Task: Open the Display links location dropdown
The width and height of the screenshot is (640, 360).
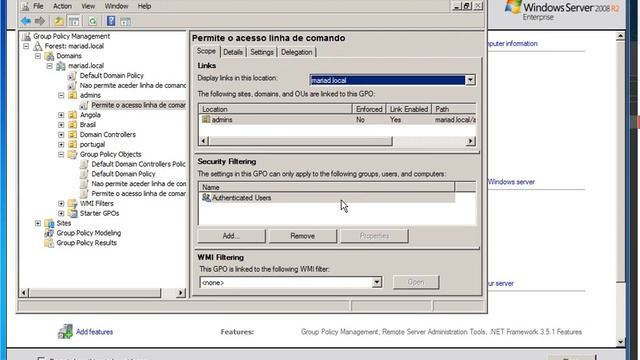Action: pyautogui.click(x=470, y=80)
